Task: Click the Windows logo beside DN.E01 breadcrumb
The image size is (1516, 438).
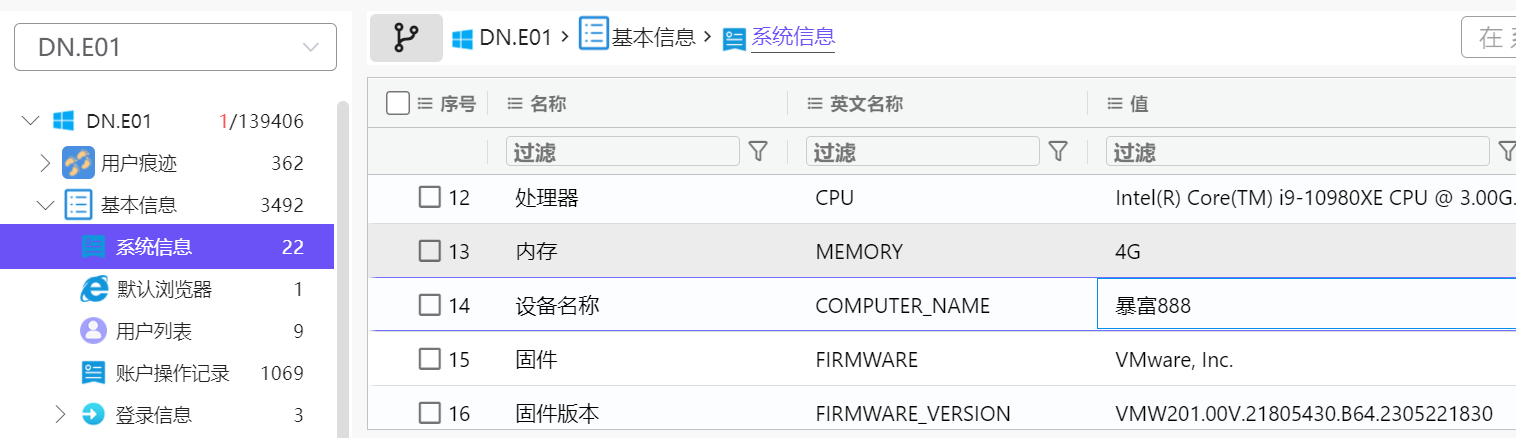Action: tap(462, 39)
